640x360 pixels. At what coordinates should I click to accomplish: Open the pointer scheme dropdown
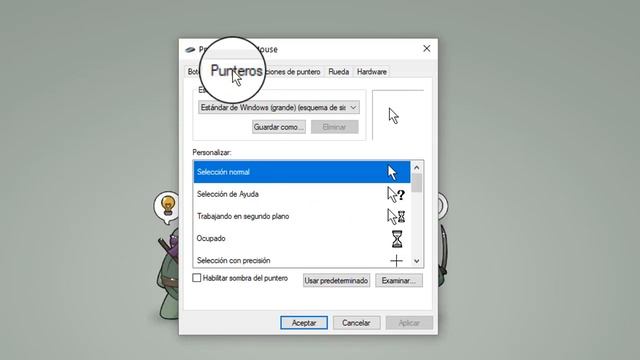click(279, 107)
